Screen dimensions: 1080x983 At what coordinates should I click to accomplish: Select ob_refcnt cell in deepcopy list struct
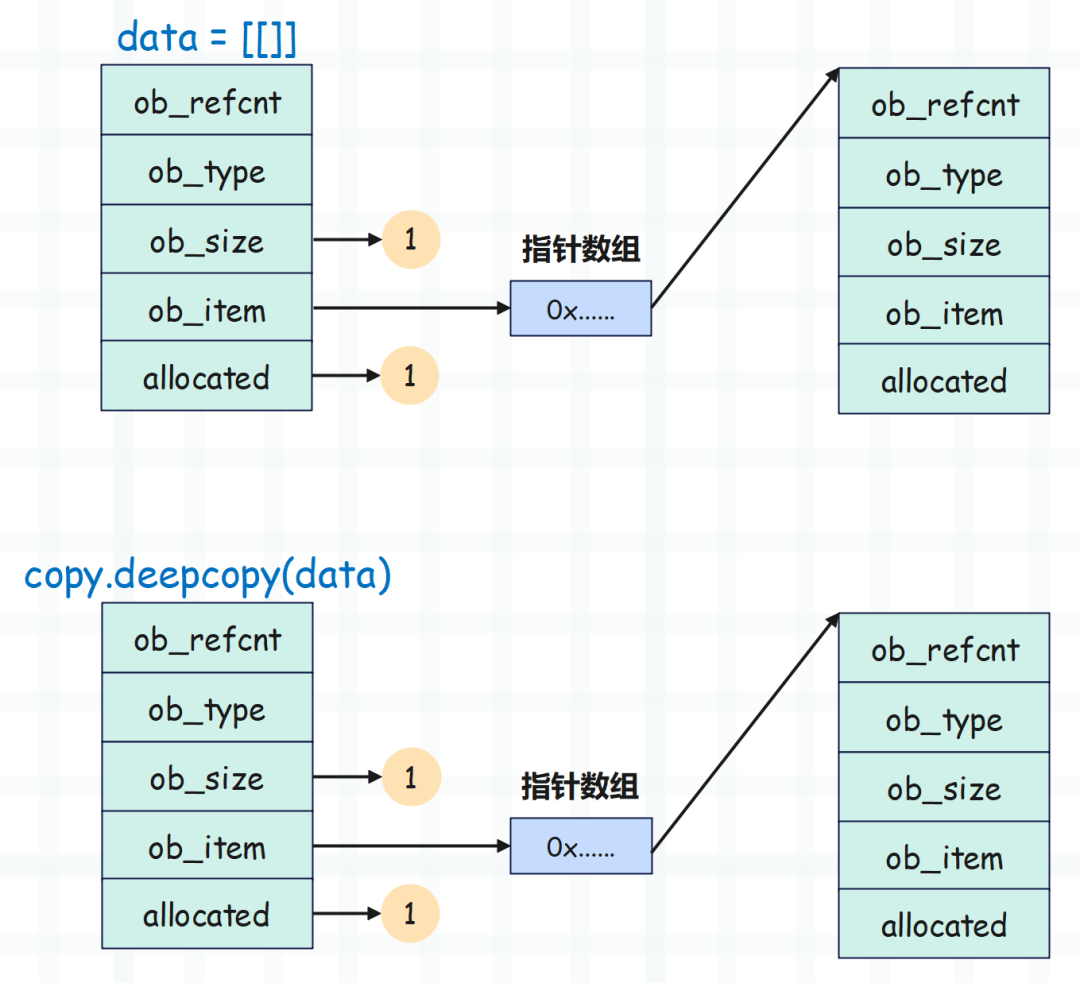[x=207, y=639]
